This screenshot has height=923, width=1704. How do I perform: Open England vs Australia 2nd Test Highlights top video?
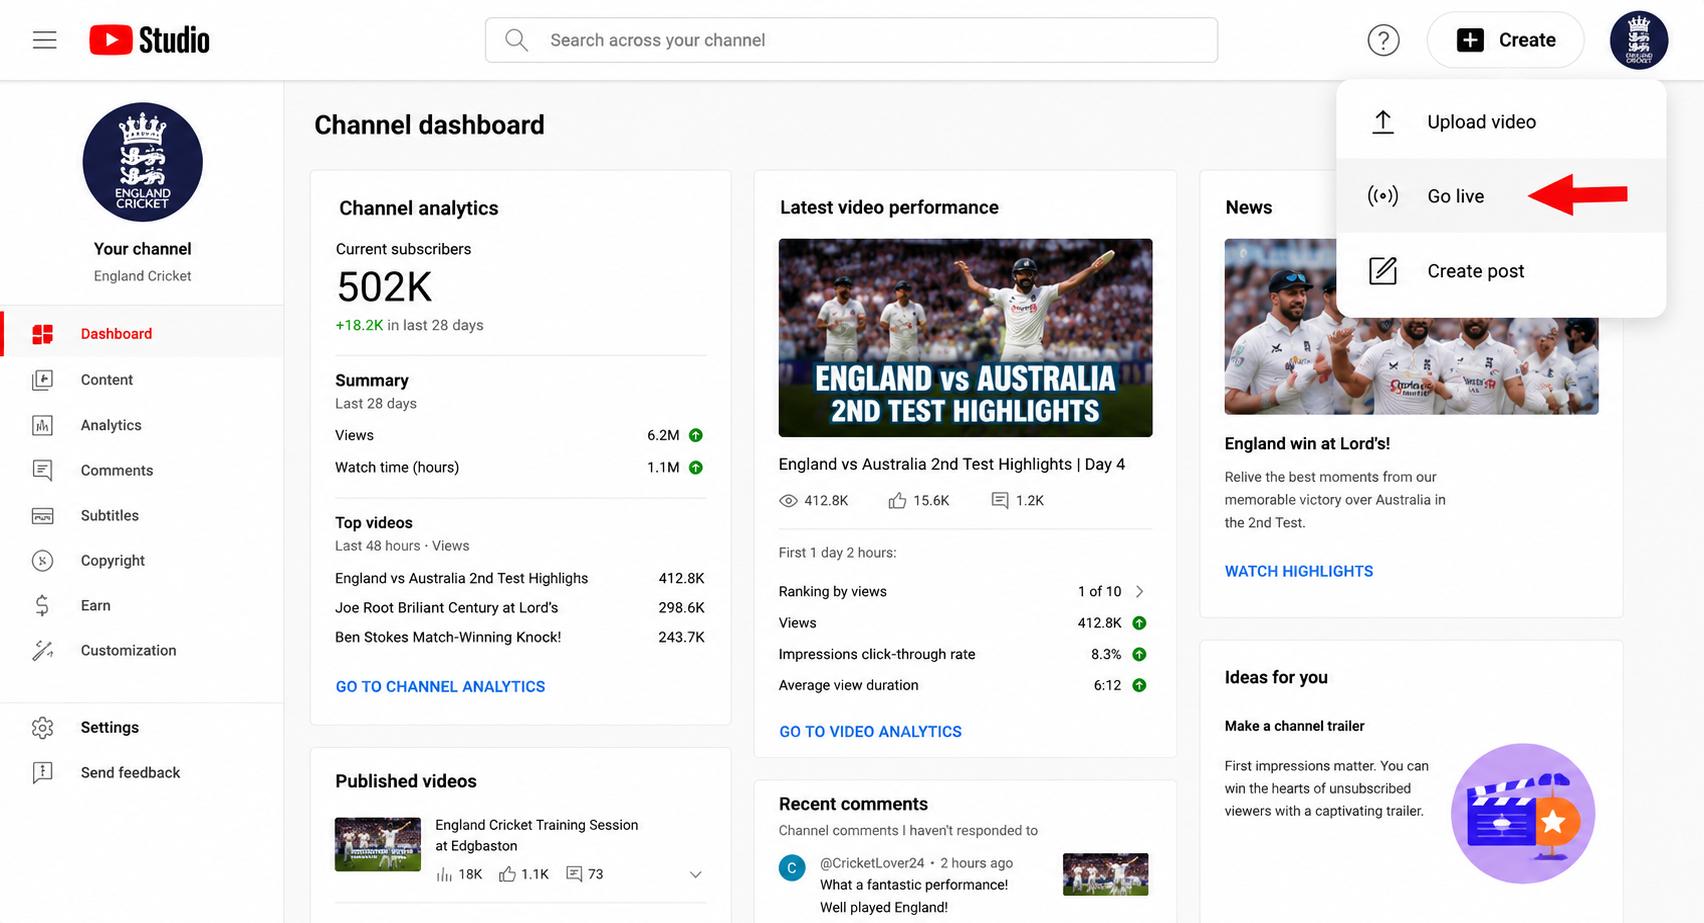pyautogui.click(x=462, y=578)
